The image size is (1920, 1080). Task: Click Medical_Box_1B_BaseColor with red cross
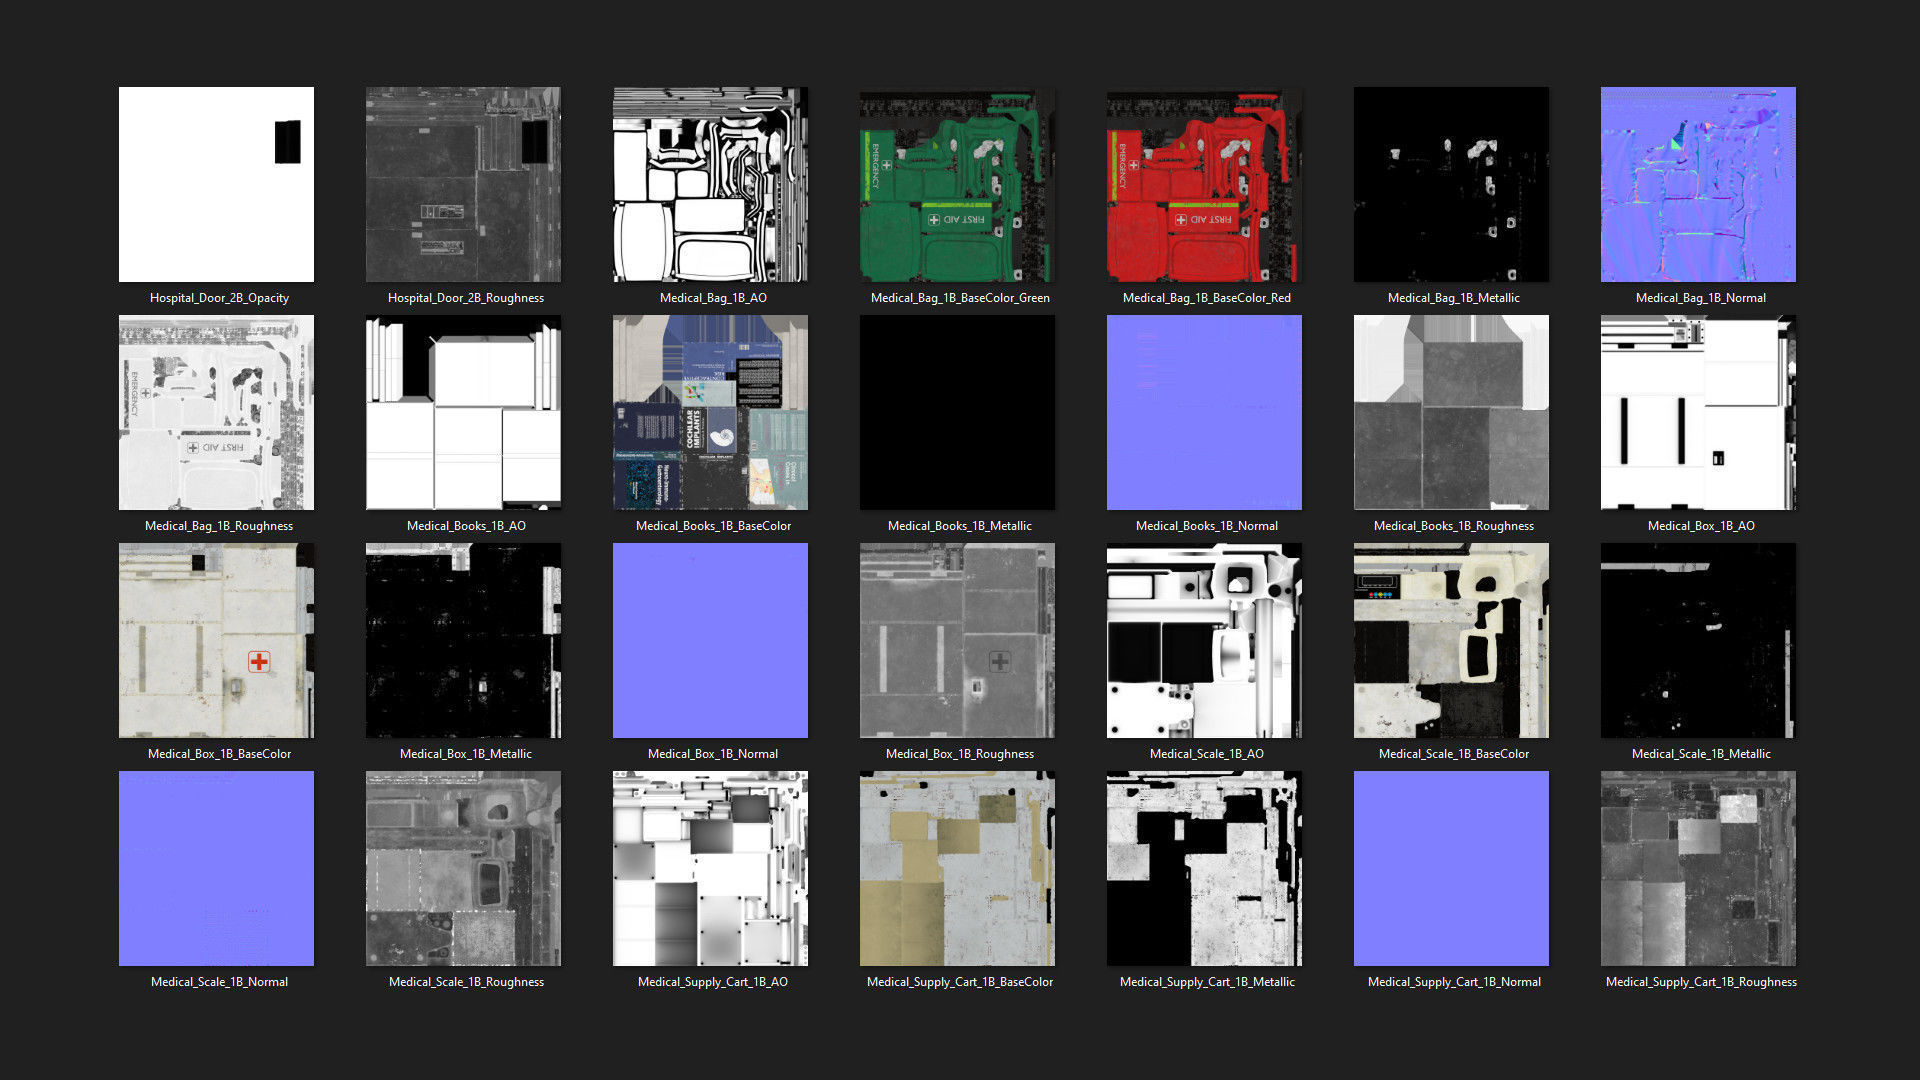[x=216, y=640]
